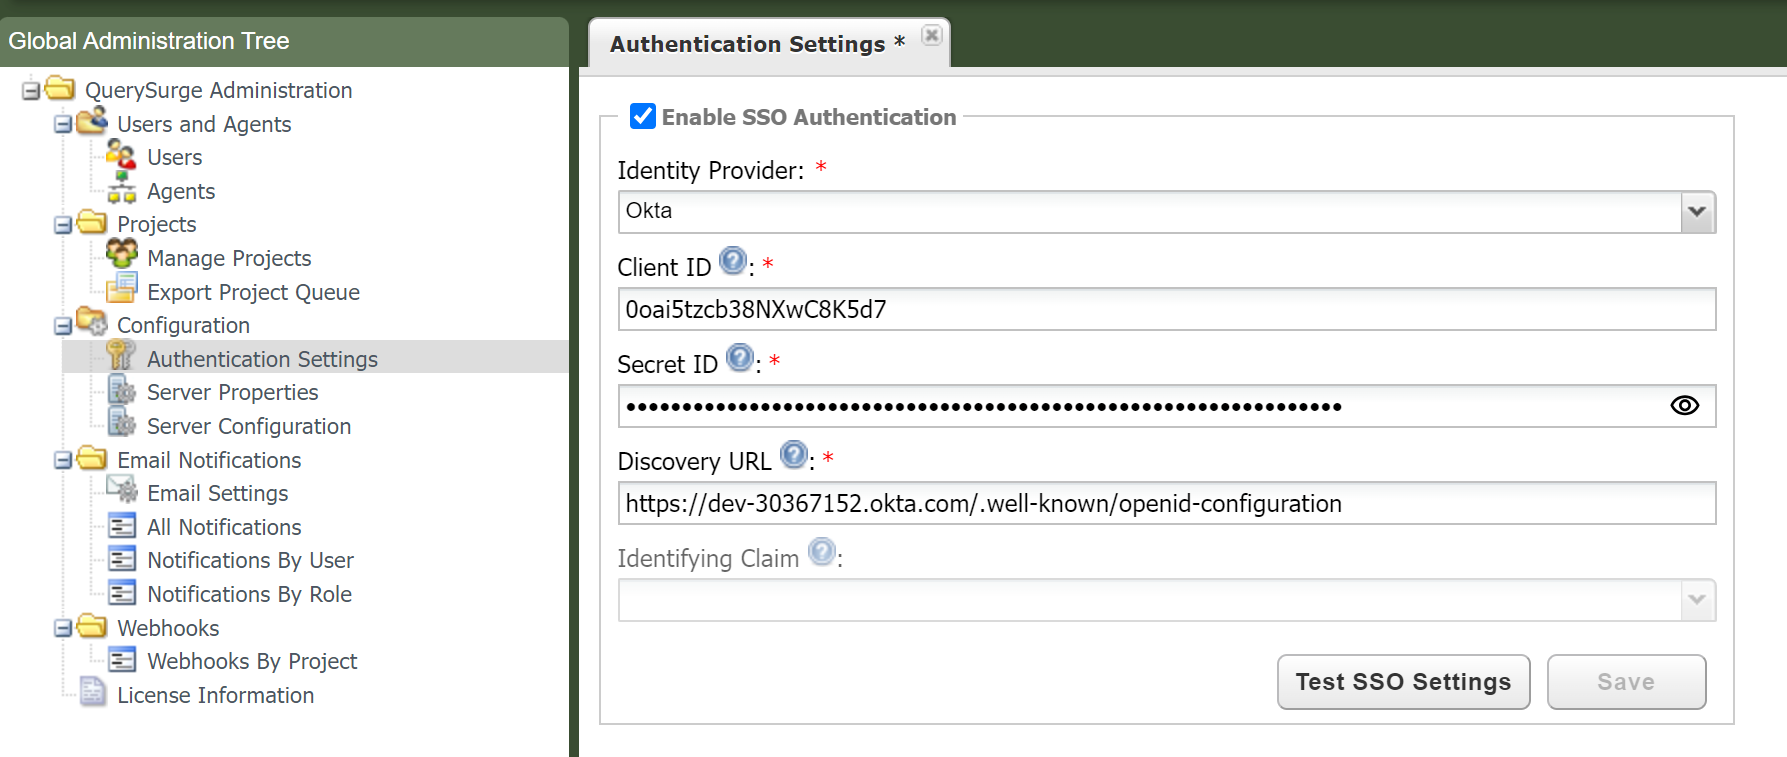Reveal the Secret ID with eye icon
Viewport: 1787px width, 757px height.
tap(1685, 405)
